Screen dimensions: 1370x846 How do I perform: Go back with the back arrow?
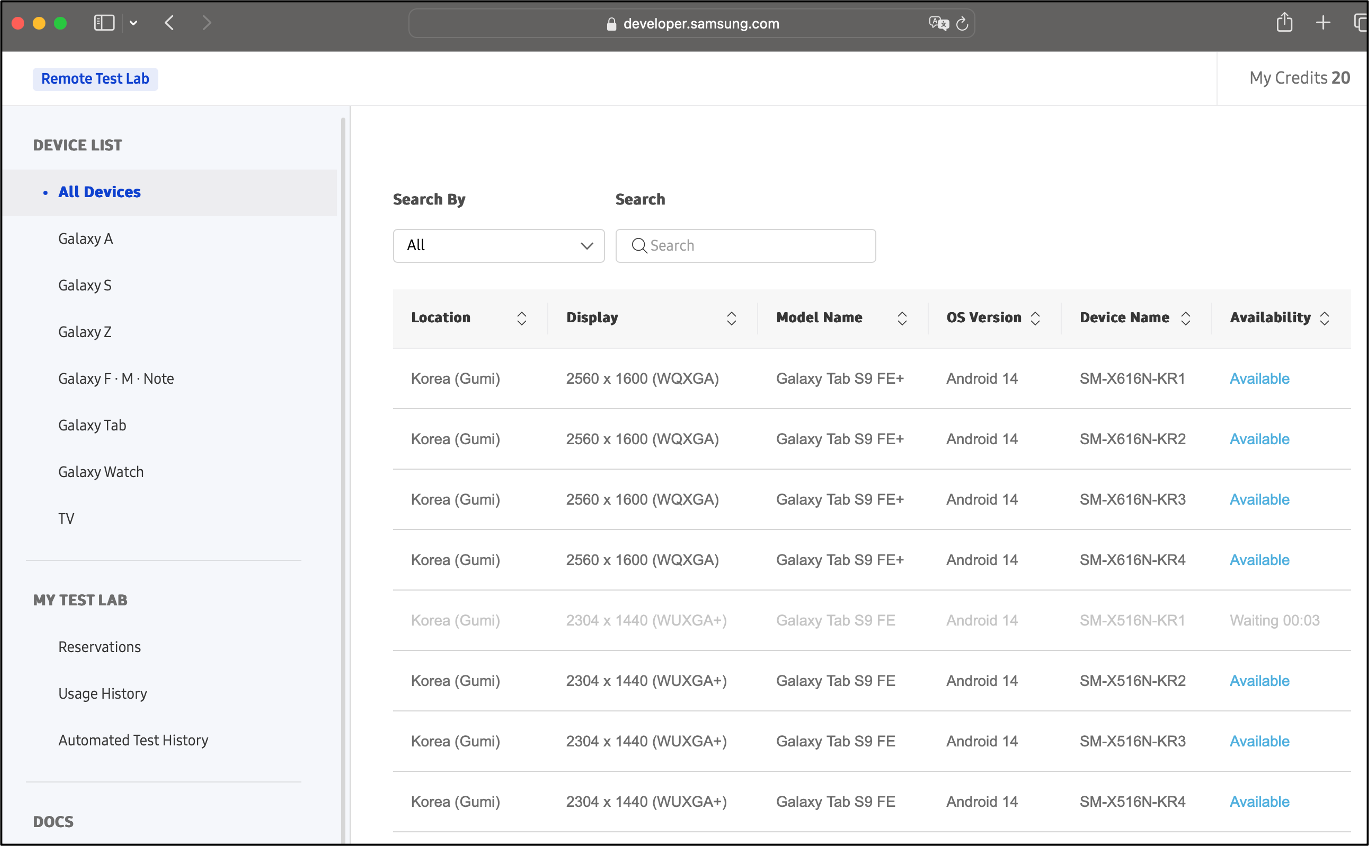pyautogui.click(x=169, y=23)
